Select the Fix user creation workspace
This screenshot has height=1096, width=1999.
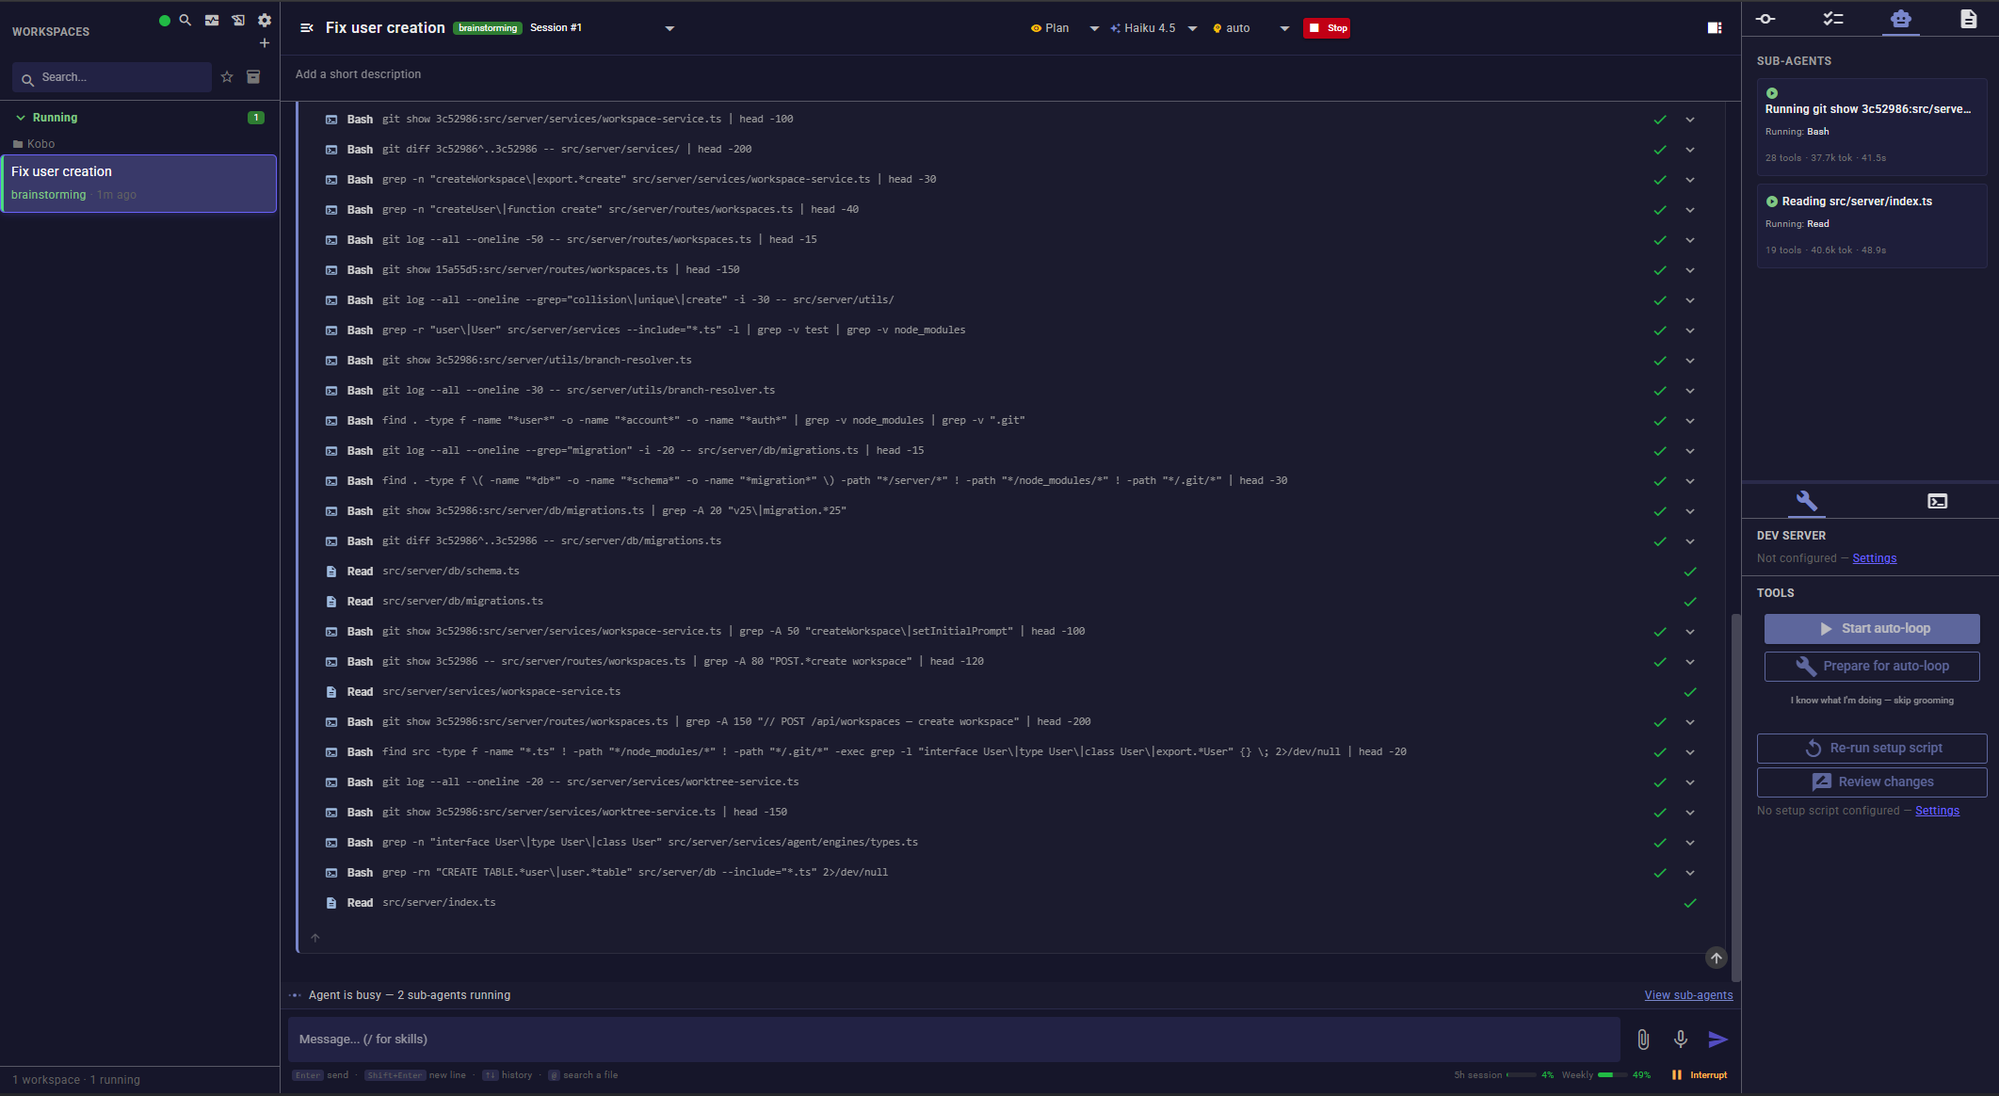139,183
